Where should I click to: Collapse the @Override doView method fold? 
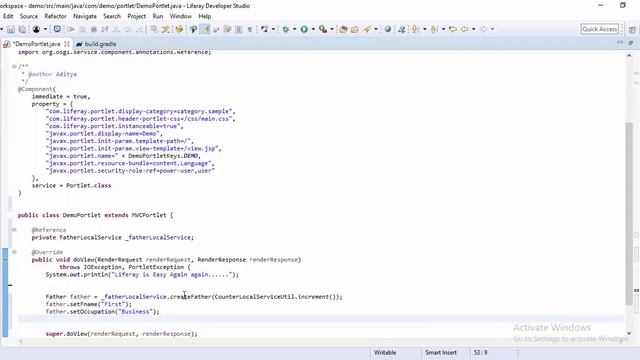click(x=14, y=252)
